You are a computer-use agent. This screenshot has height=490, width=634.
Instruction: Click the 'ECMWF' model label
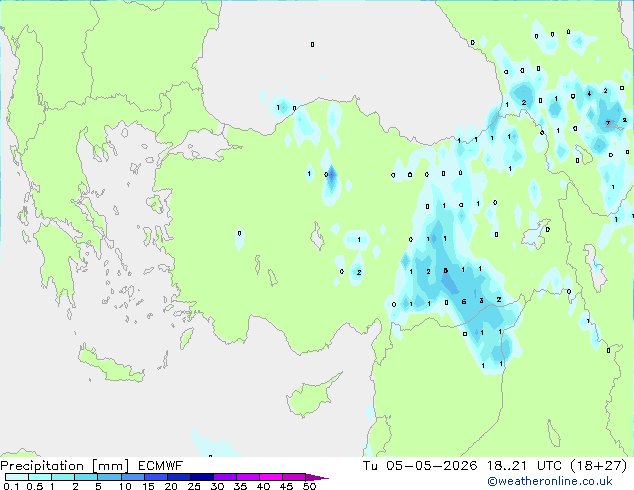160,466
